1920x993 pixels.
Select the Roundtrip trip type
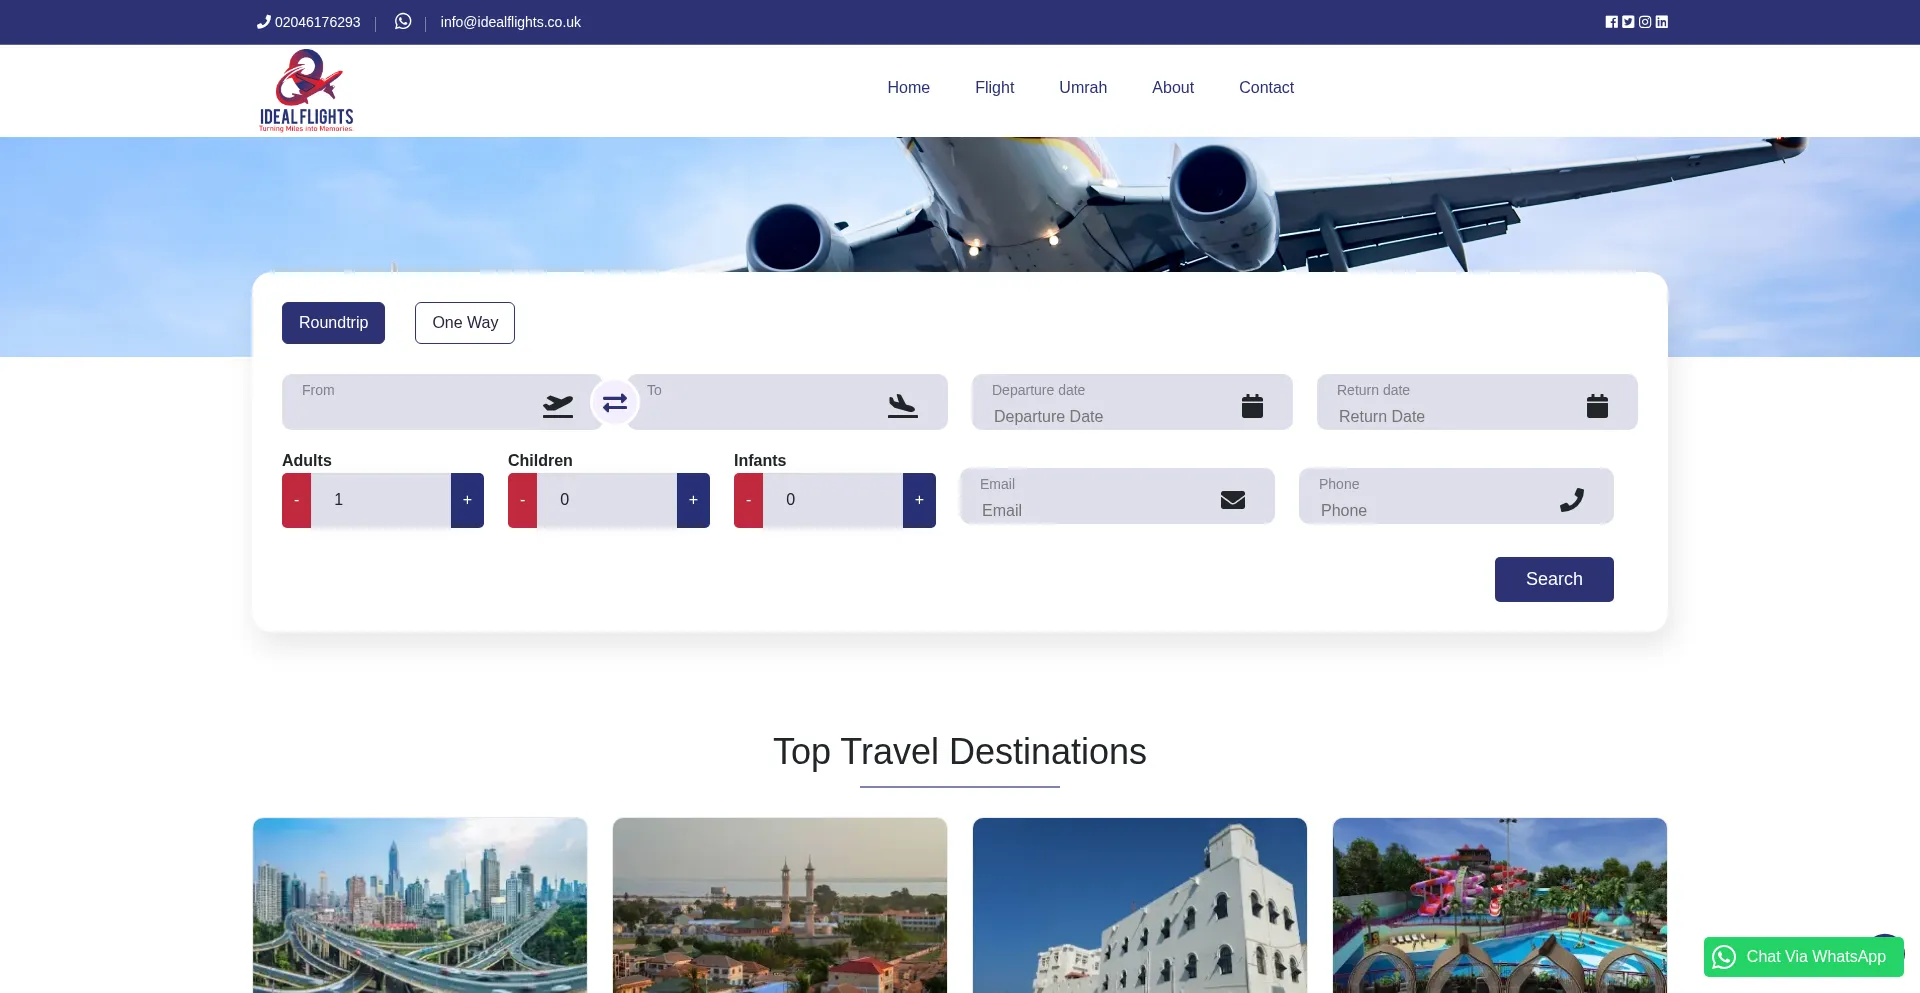[x=333, y=323]
